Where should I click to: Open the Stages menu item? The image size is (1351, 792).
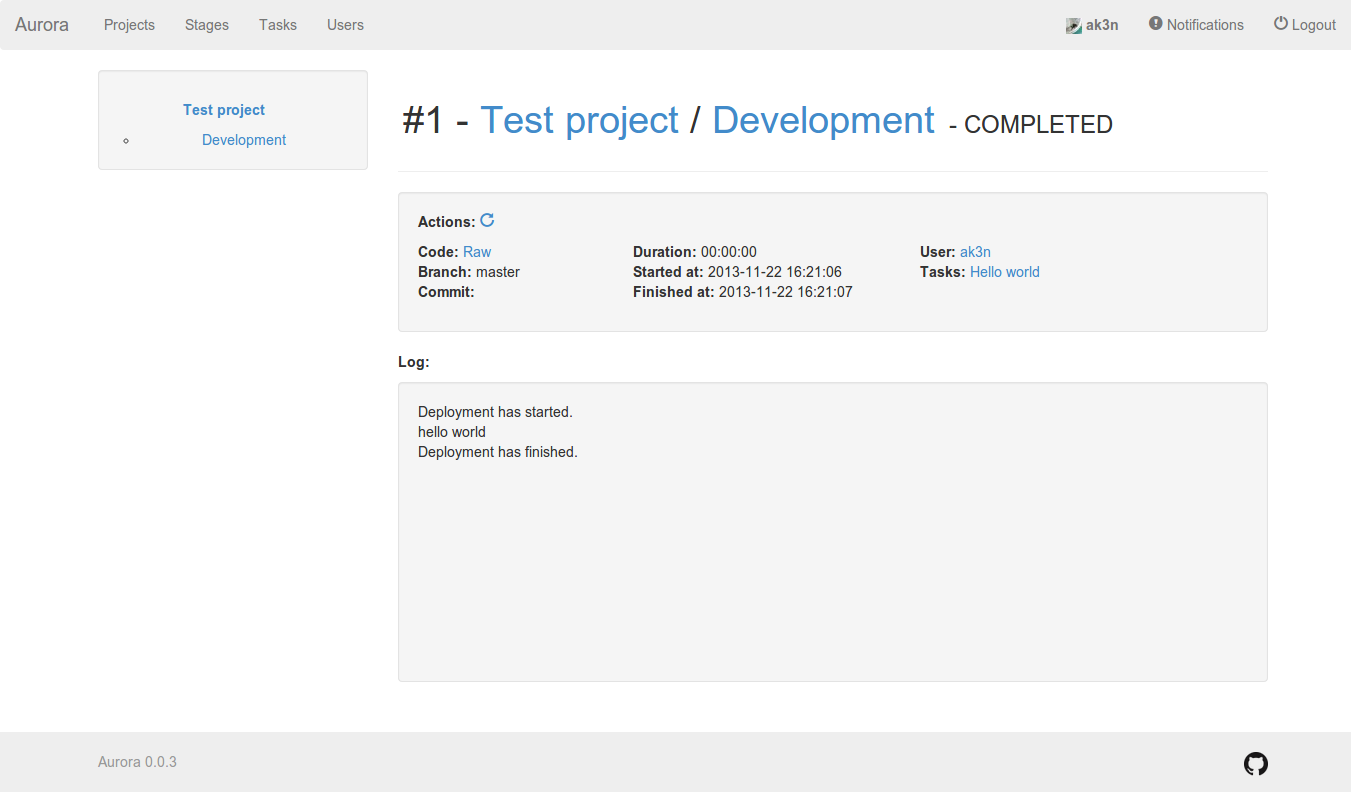pos(207,25)
